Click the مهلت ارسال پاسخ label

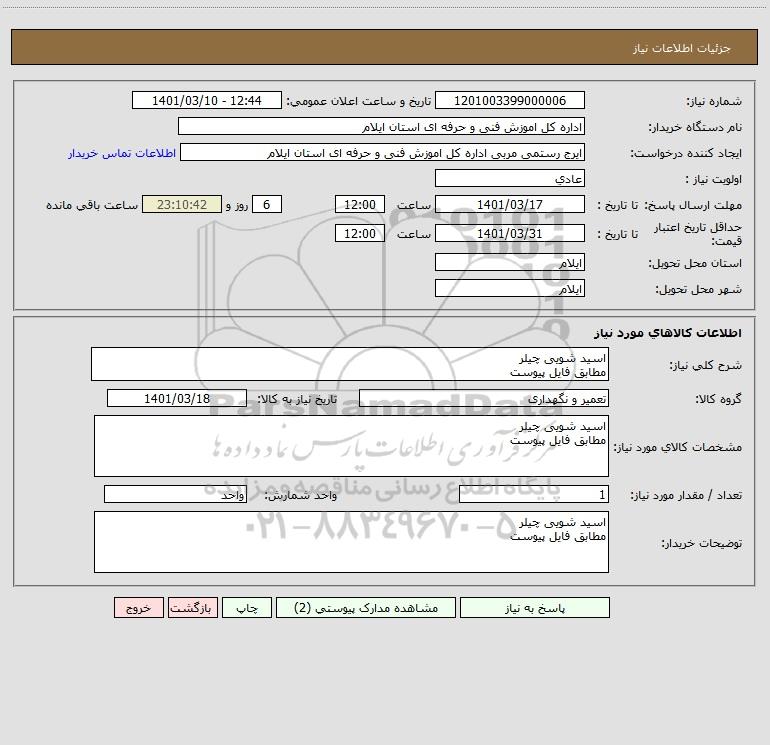coord(693,205)
